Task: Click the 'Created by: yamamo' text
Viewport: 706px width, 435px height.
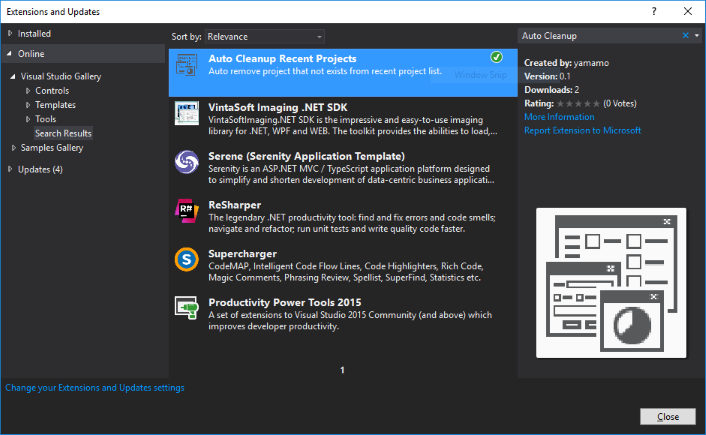Action: (x=566, y=63)
